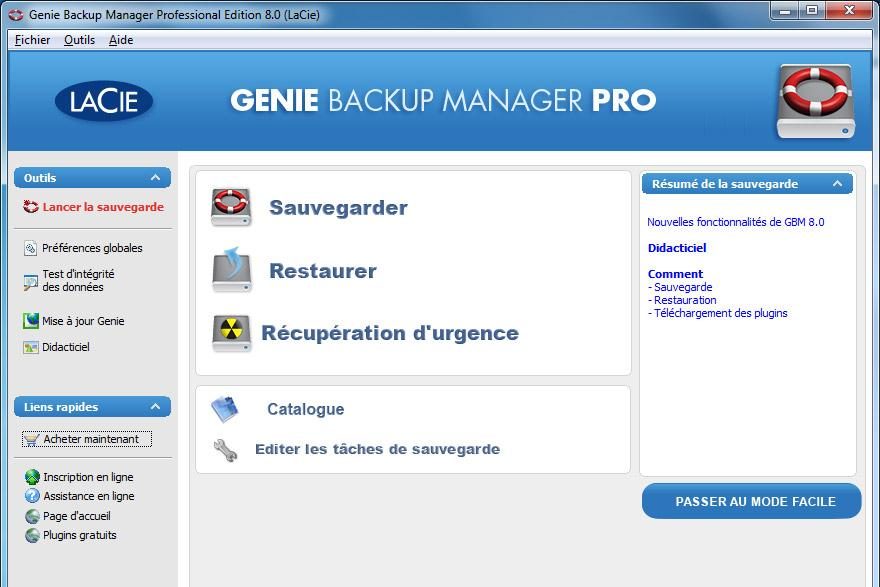880x587 pixels.
Task: Click the Mise à jour Genie text
Action: pos(83,321)
